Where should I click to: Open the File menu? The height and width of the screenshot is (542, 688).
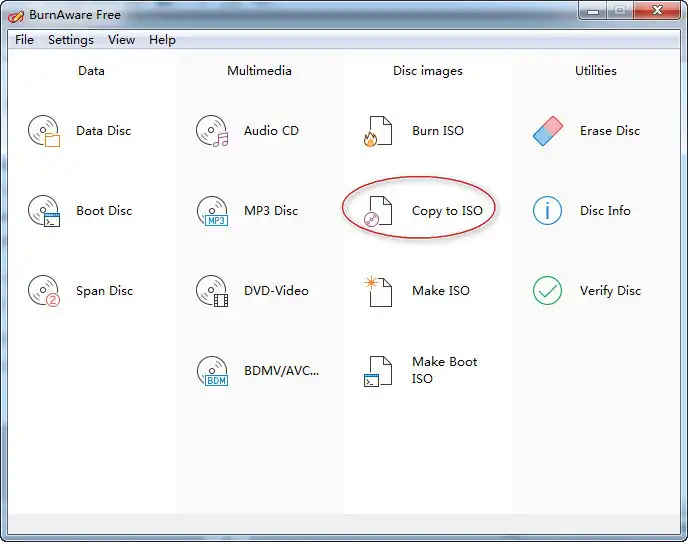pyautogui.click(x=24, y=40)
